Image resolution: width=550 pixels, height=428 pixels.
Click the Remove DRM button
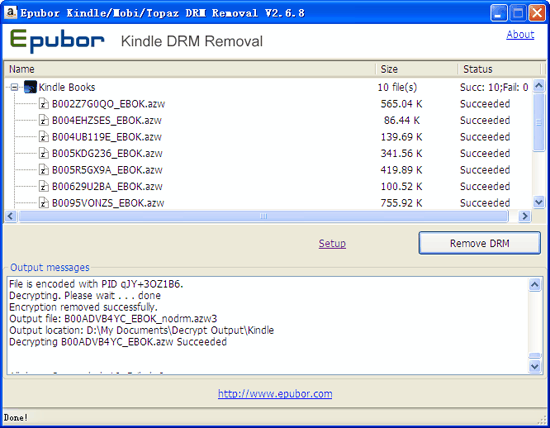(479, 243)
